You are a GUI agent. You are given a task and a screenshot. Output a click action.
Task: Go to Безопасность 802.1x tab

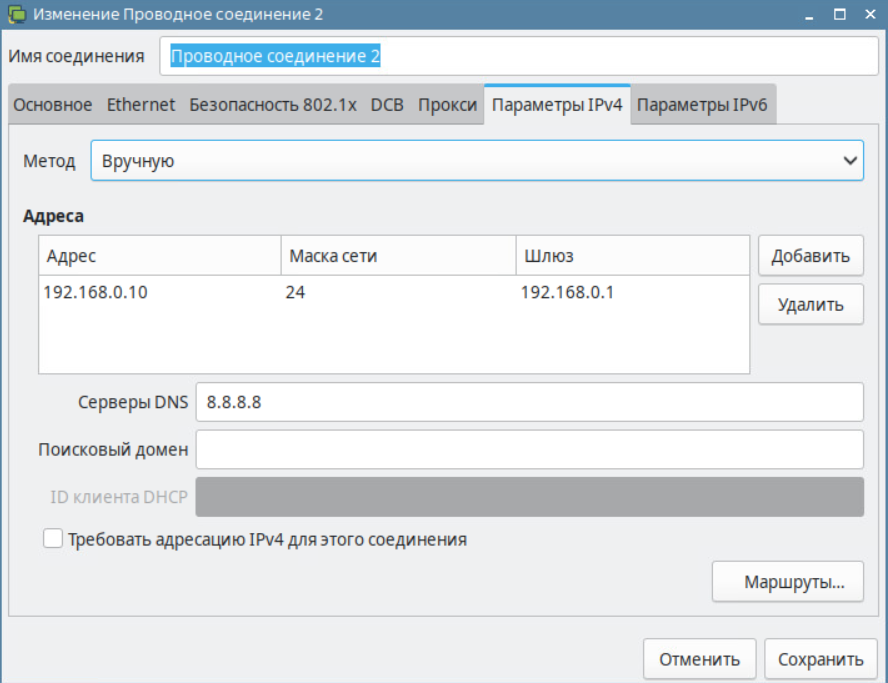click(x=273, y=105)
